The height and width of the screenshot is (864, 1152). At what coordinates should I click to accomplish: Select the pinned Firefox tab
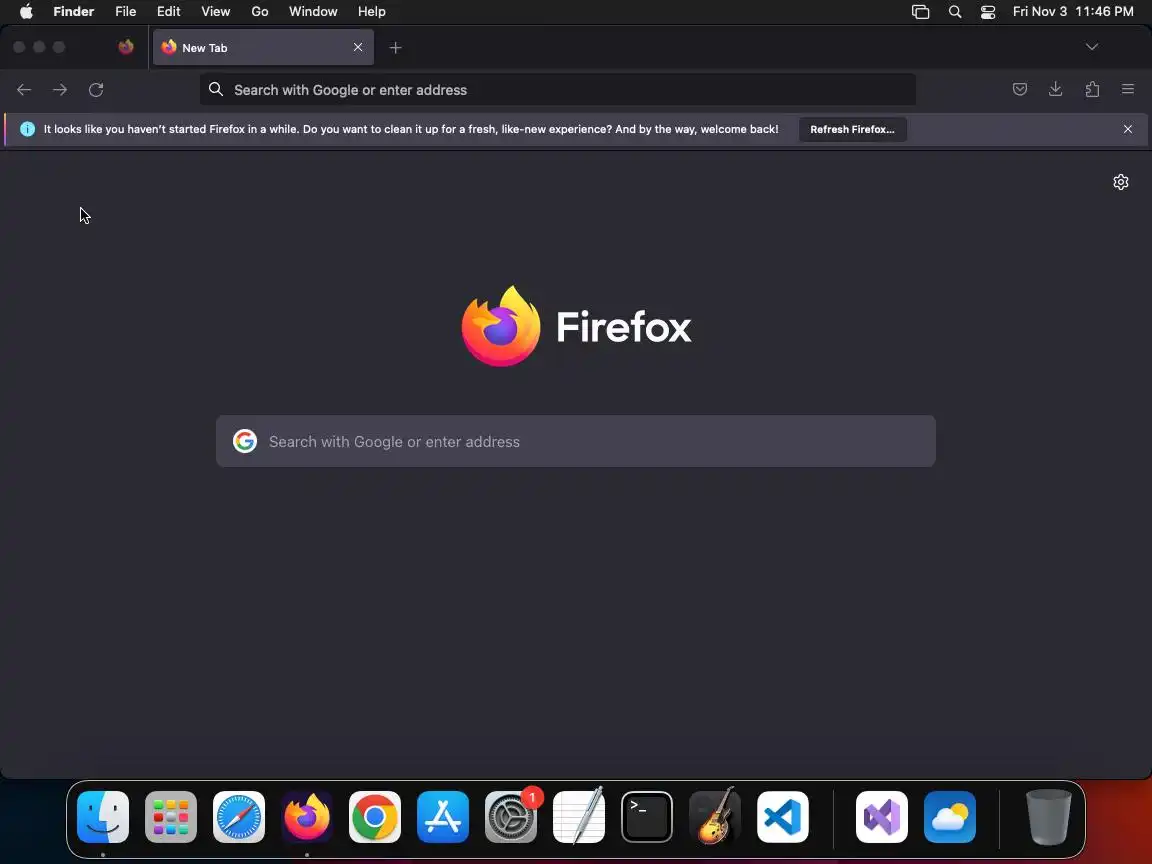(126, 47)
